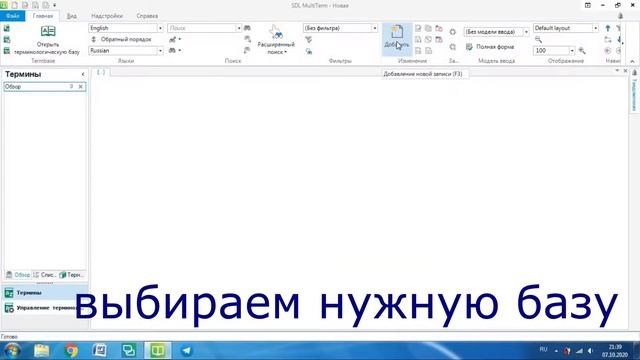Viewport: 640px width, 360px height.
Task: Click the circular icon in the За... group
Action: pos(453,32)
